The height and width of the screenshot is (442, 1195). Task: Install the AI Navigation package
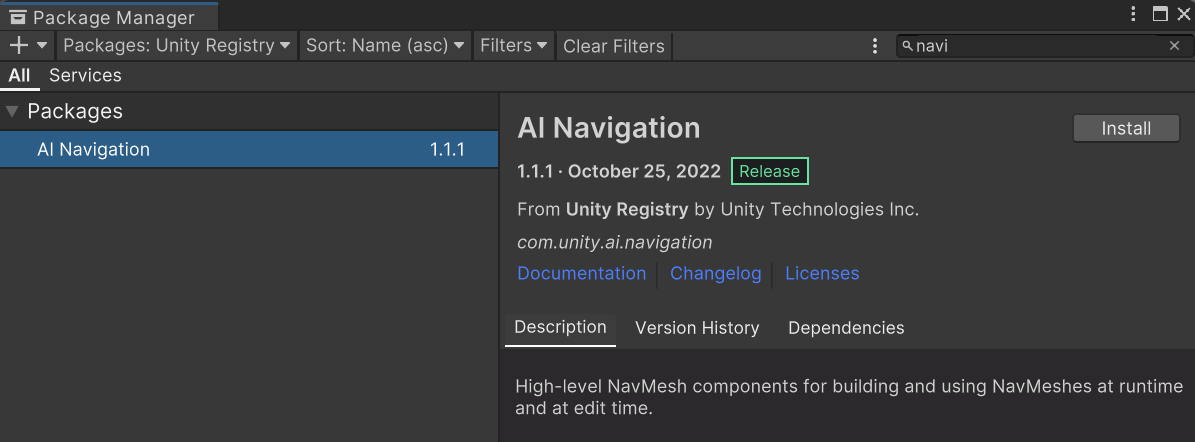pyautogui.click(x=1126, y=128)
